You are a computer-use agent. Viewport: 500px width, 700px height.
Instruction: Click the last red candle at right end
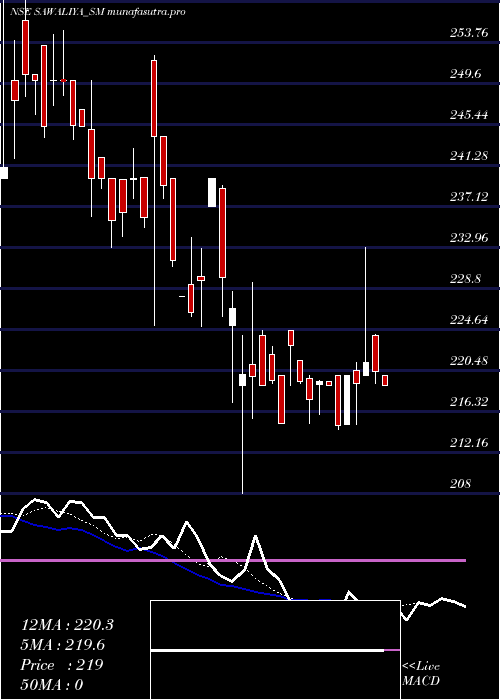[385, 380]
